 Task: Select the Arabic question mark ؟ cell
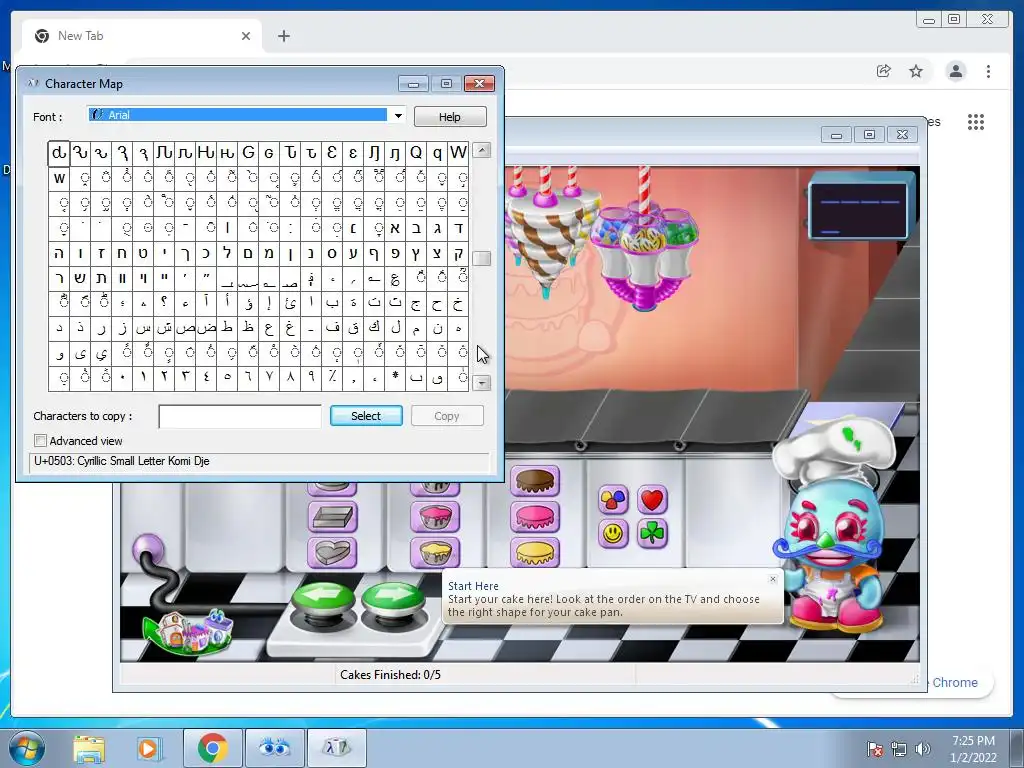coord(165,304)
